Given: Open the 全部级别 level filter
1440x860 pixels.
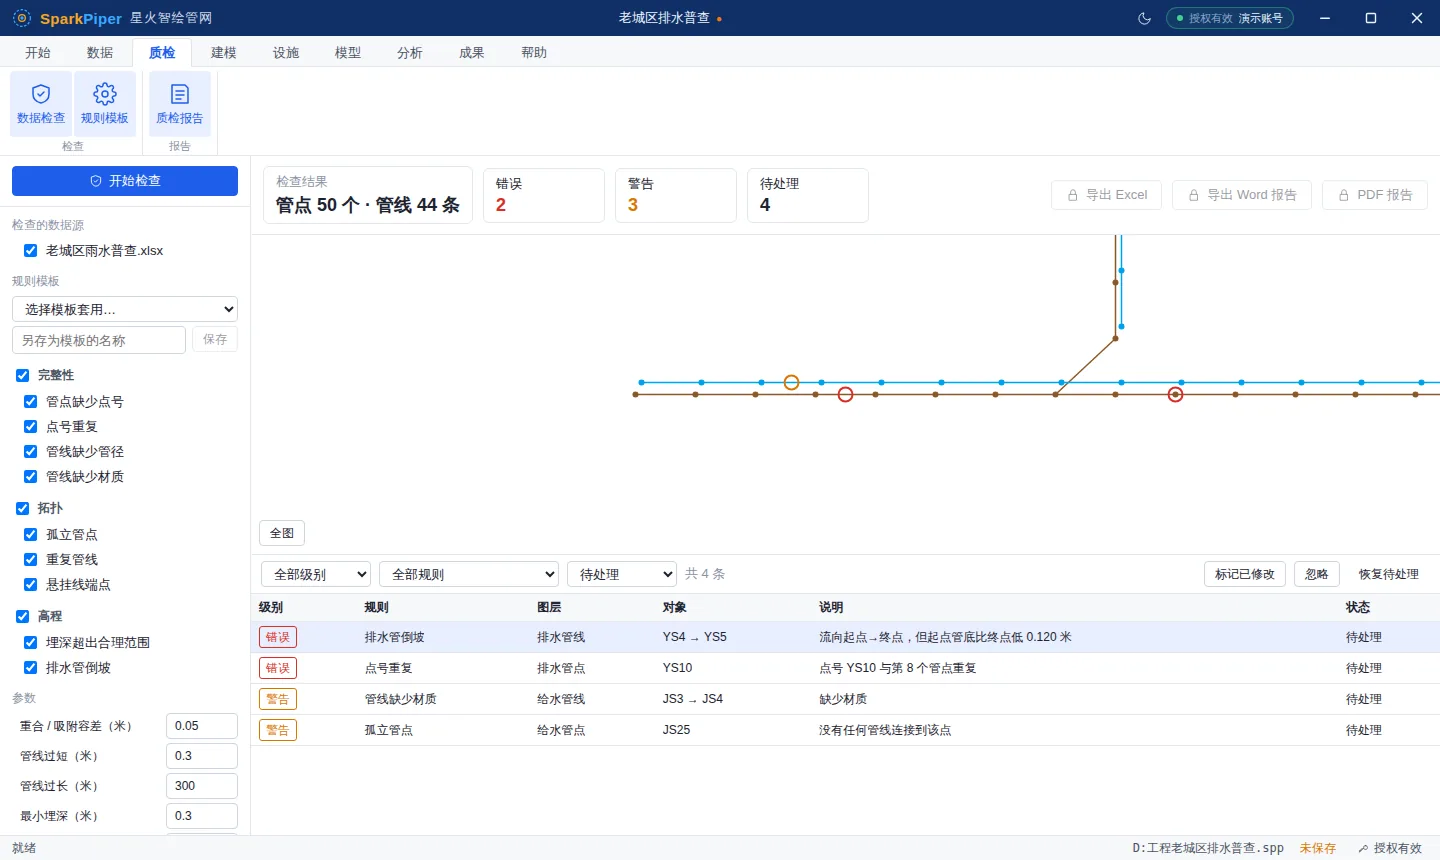Looking at the screenshot, I should (x=316, y=574).
